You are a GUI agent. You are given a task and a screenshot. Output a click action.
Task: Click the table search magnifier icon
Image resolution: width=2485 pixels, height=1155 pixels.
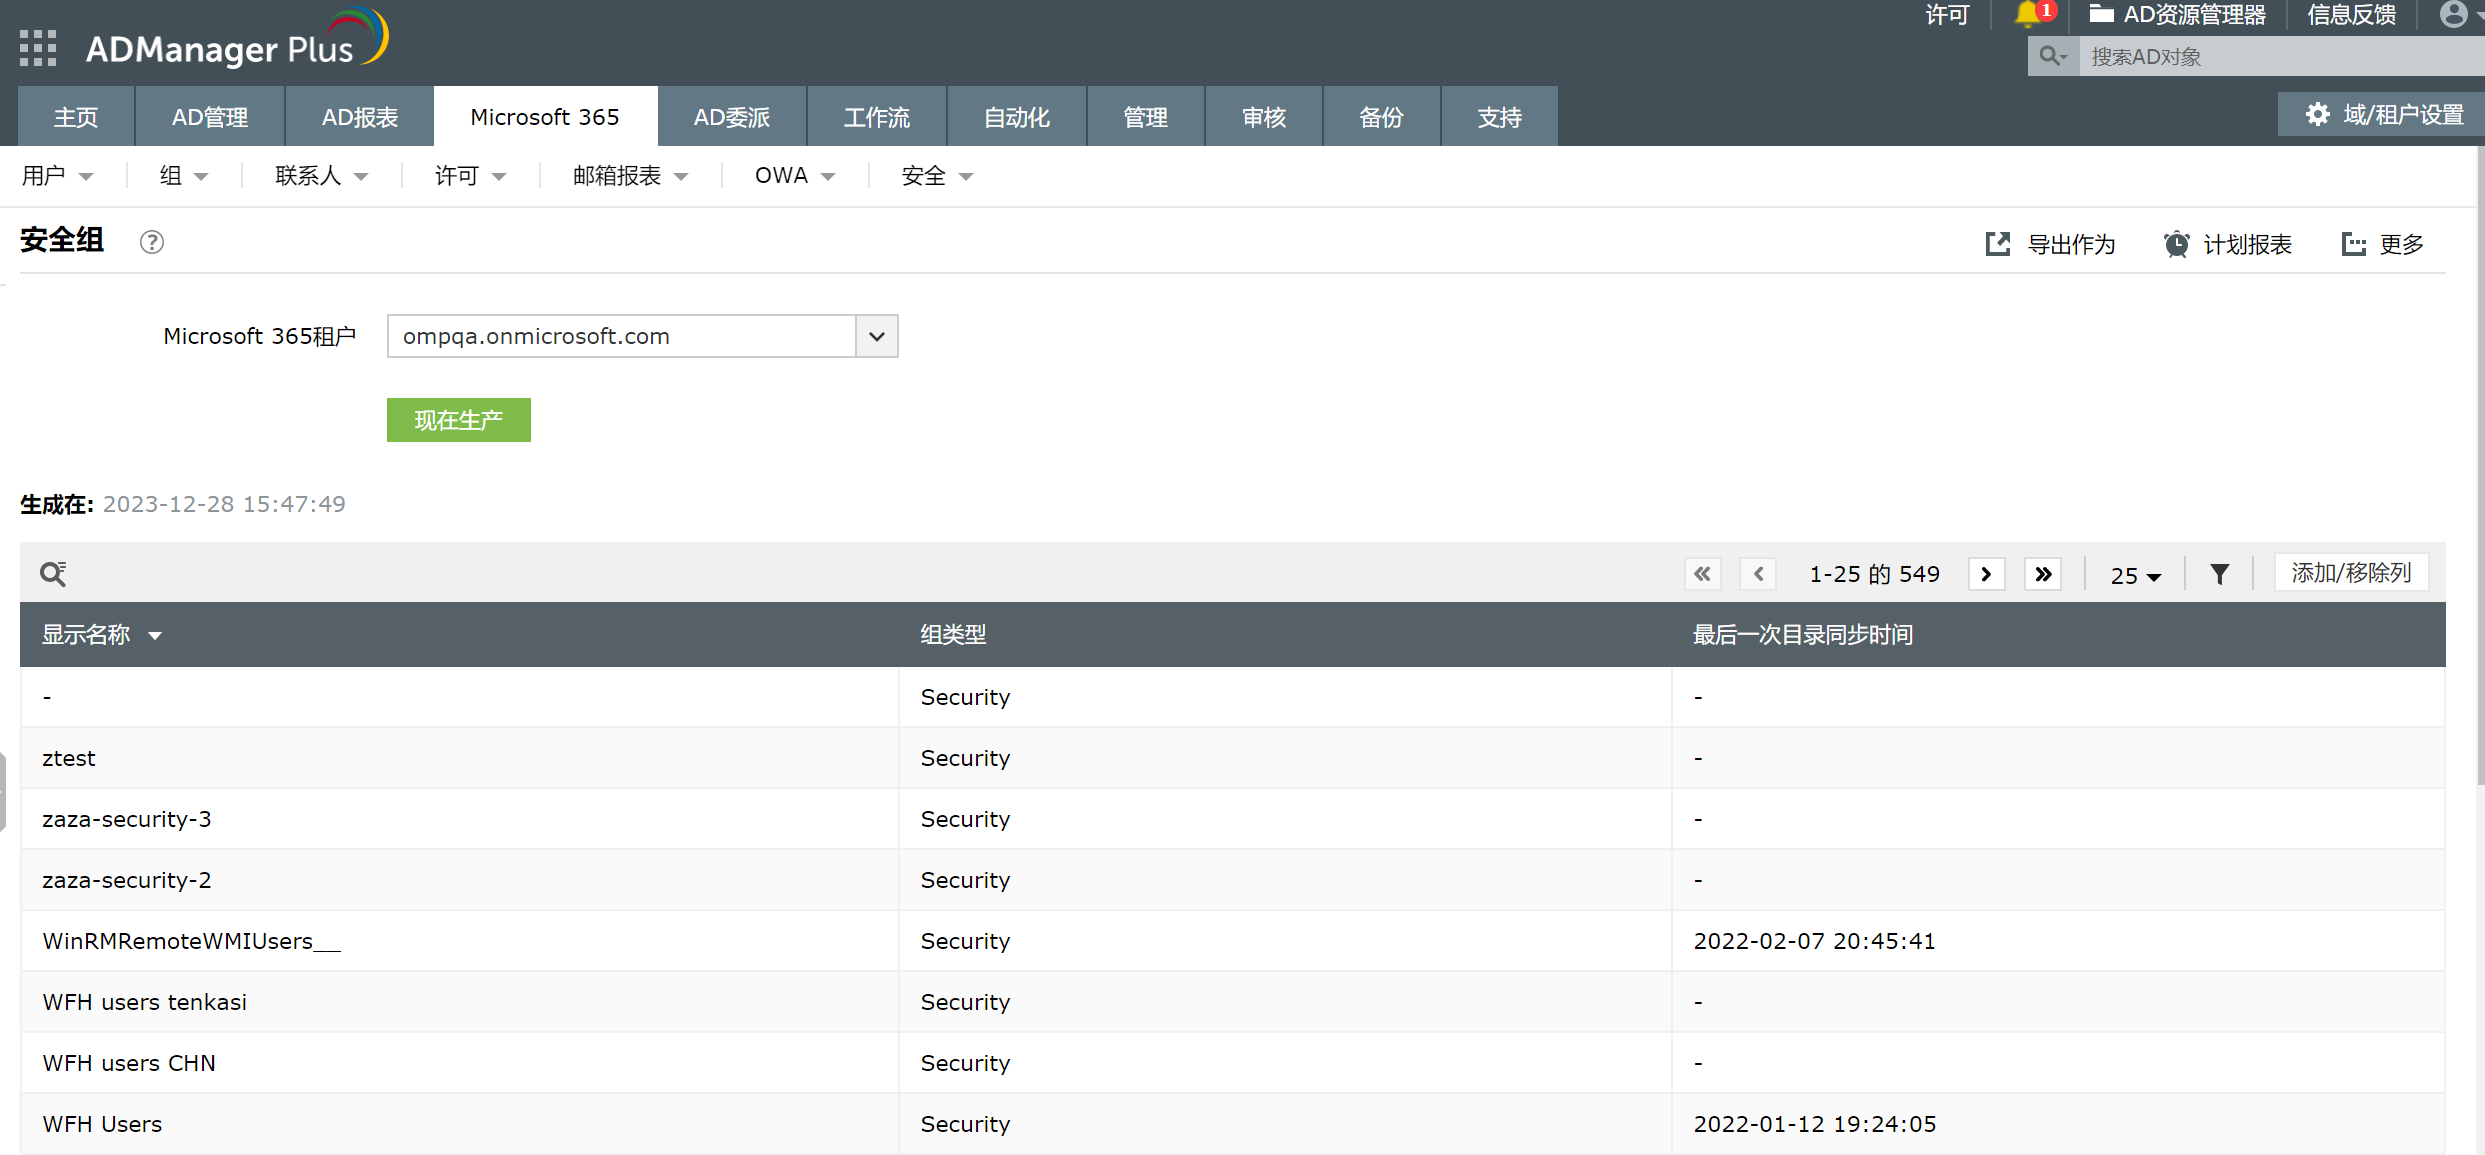pos(53,574)
